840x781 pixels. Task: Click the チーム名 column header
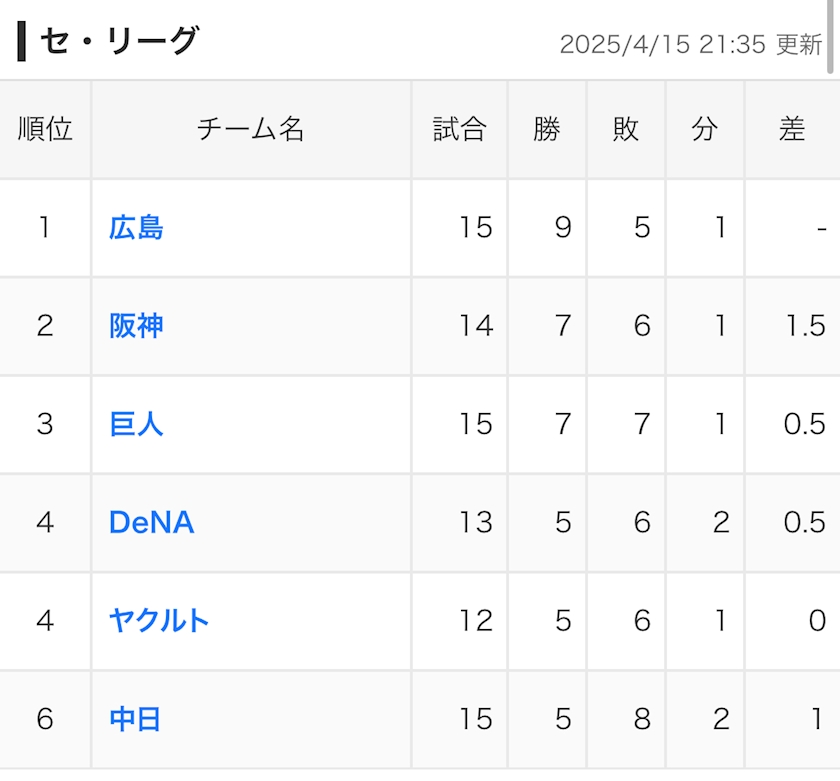coord(251,129)
